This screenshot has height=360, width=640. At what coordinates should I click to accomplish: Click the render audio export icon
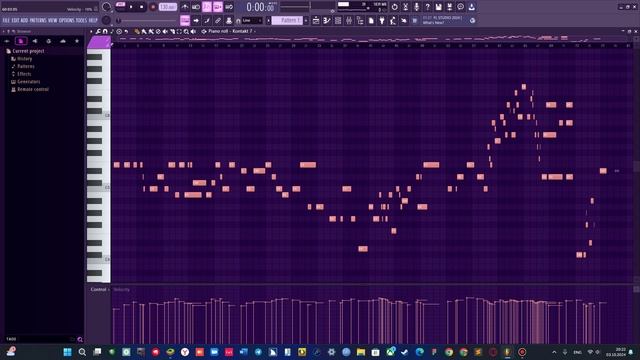(x=449, y=7)
